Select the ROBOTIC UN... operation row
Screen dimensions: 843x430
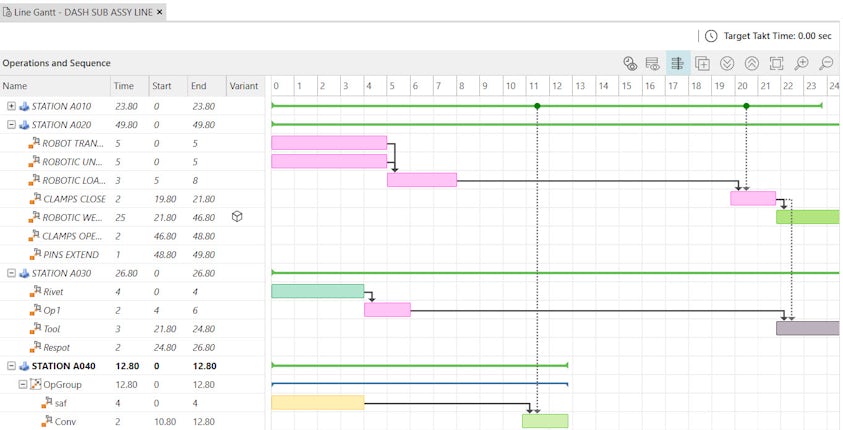coord(132,162)
